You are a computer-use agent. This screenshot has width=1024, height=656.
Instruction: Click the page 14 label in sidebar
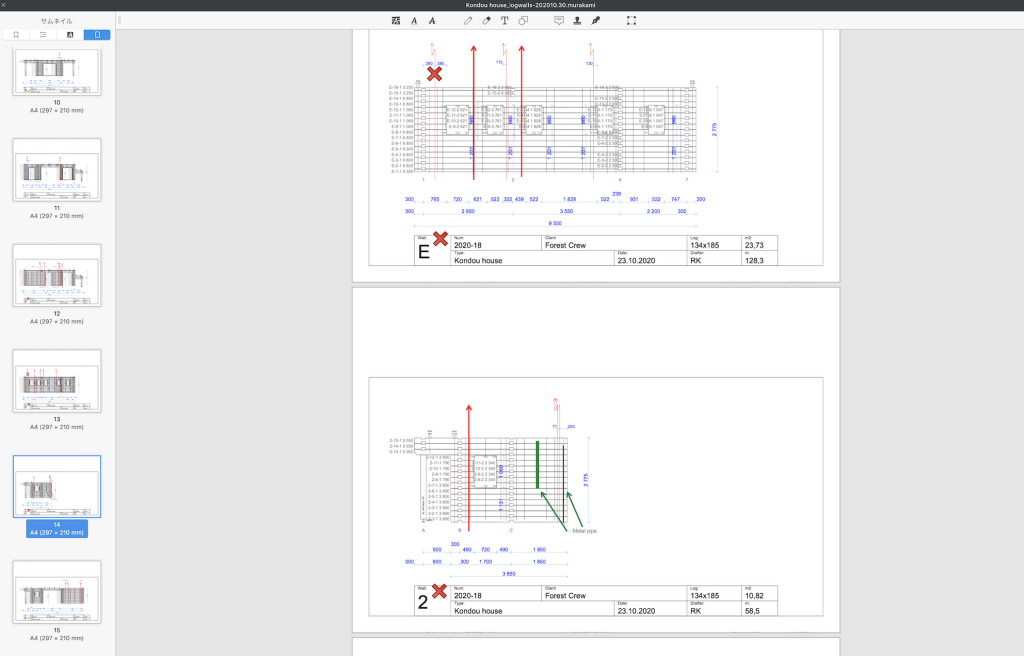click(x=57, y=529)
